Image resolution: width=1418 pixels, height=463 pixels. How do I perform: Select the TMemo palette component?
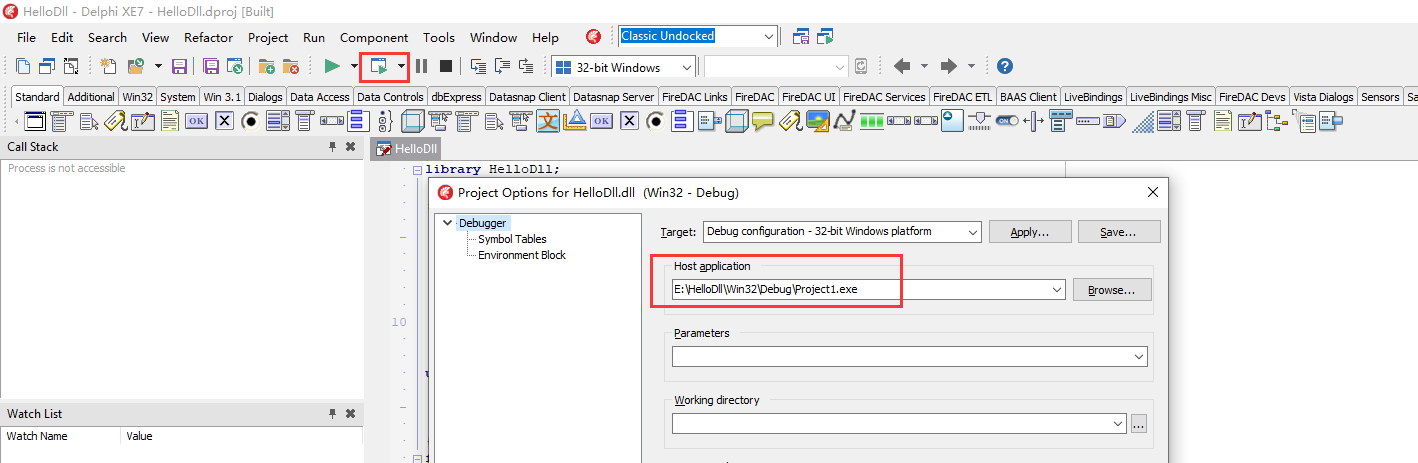click(170, 121)
